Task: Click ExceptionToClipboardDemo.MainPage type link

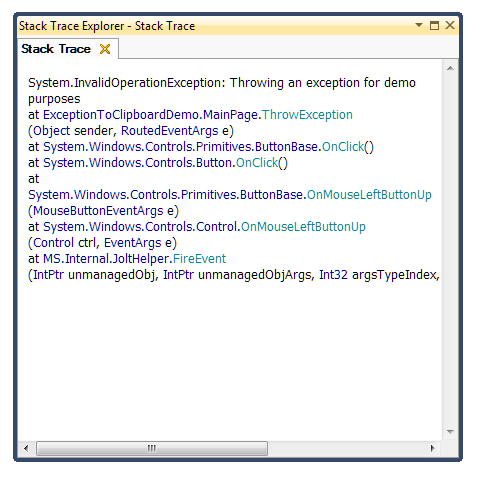Action: point(151,115)
